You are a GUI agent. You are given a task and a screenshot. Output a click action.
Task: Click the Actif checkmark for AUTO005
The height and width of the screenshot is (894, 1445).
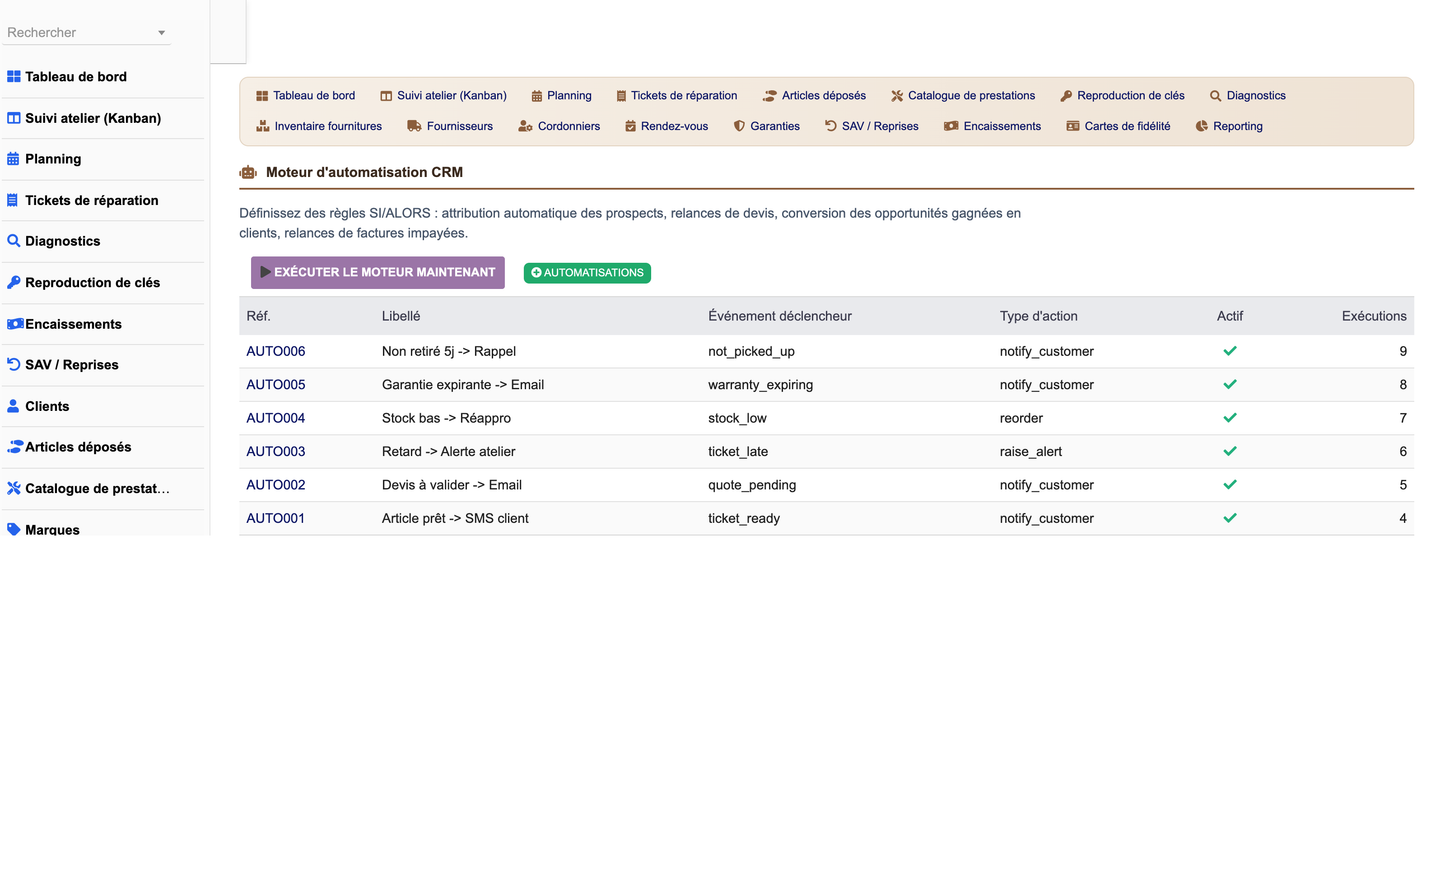tap(1230, 384)
